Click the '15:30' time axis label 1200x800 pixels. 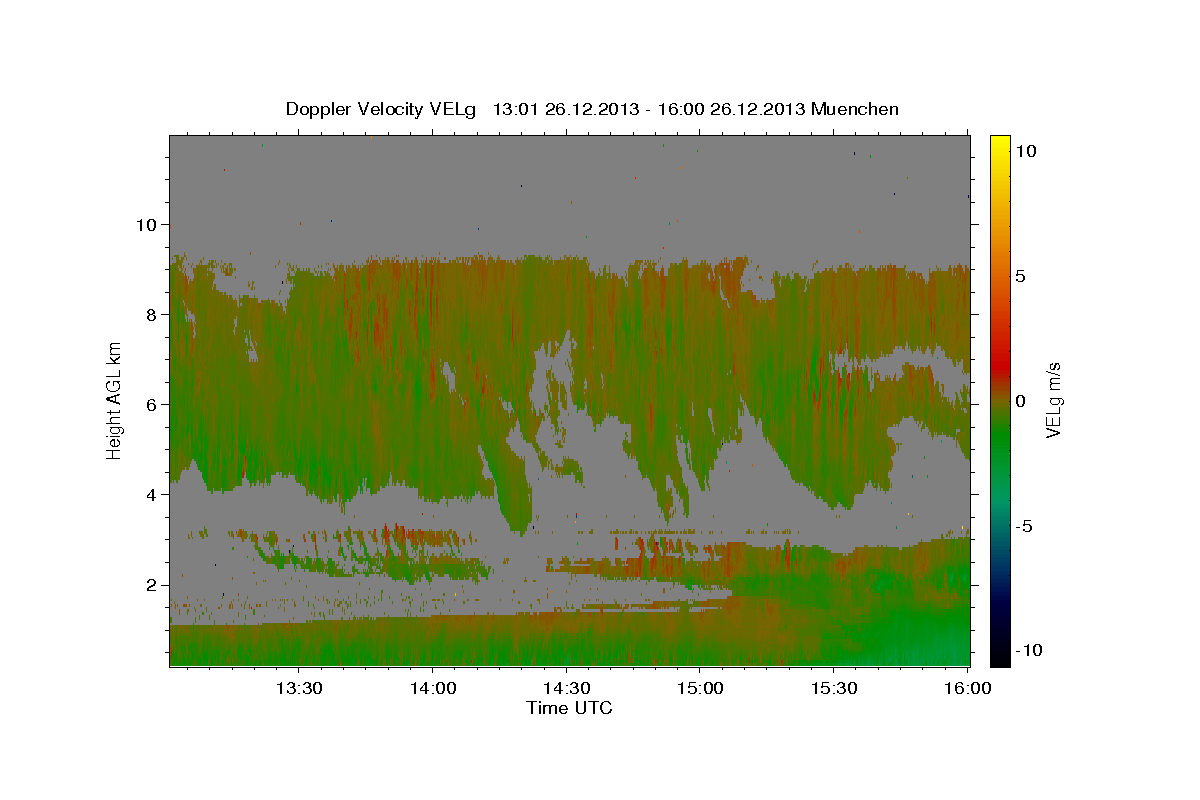pos(834,688)
